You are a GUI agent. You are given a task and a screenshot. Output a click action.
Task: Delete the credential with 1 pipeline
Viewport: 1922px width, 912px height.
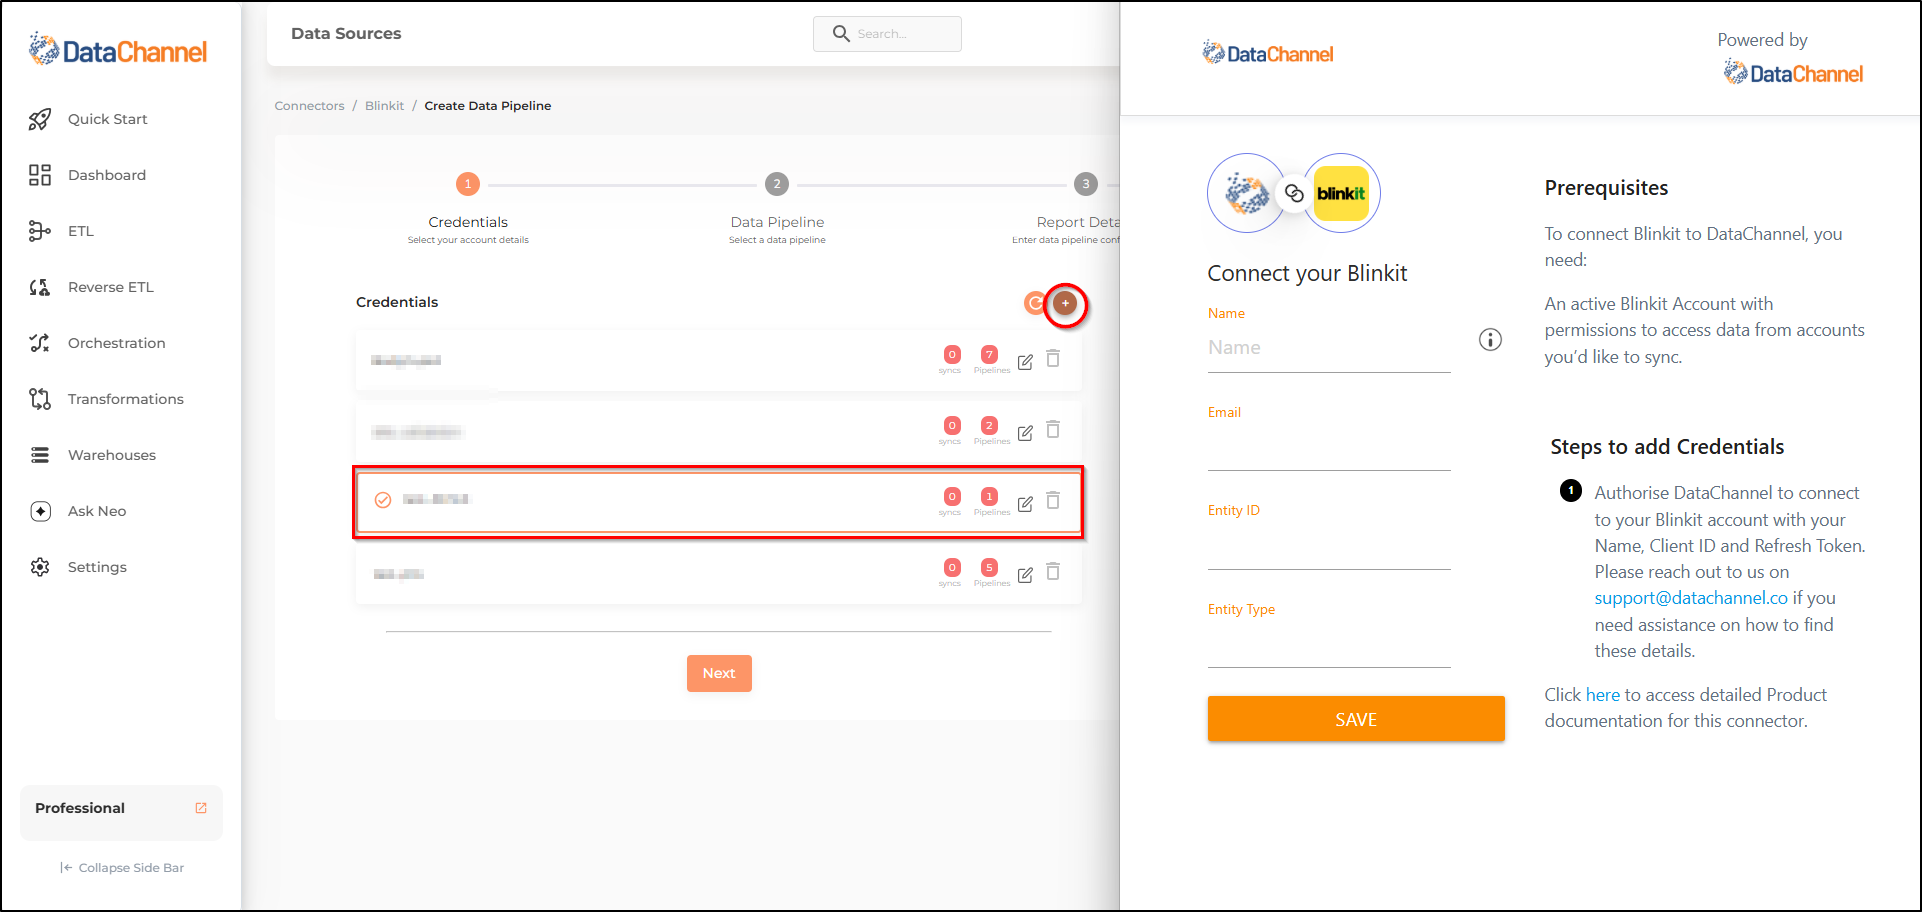pyautogui.click(x=1053, y=500)
